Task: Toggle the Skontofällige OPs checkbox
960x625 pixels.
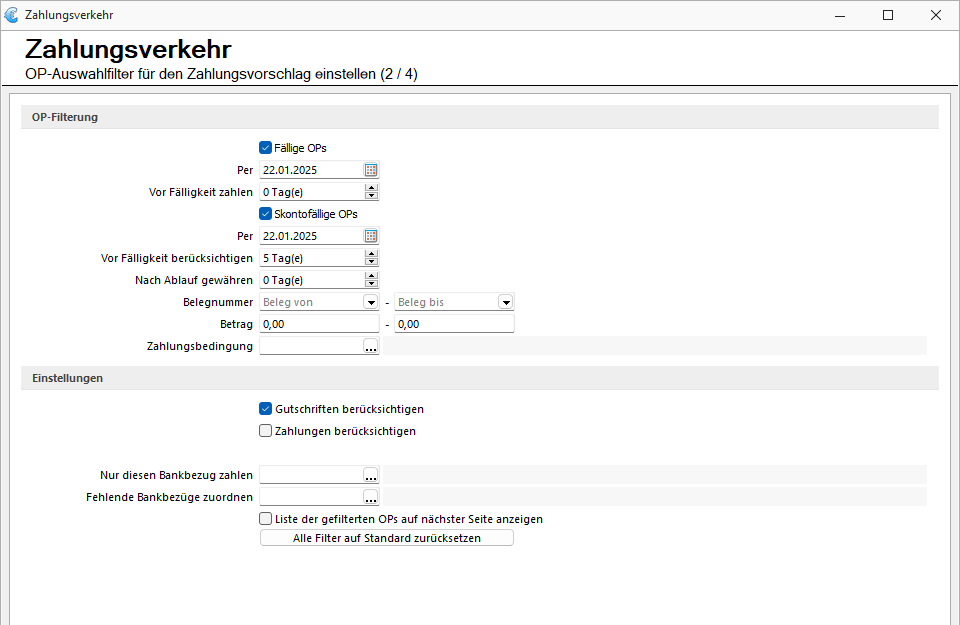Action: (x=265, y=214)
